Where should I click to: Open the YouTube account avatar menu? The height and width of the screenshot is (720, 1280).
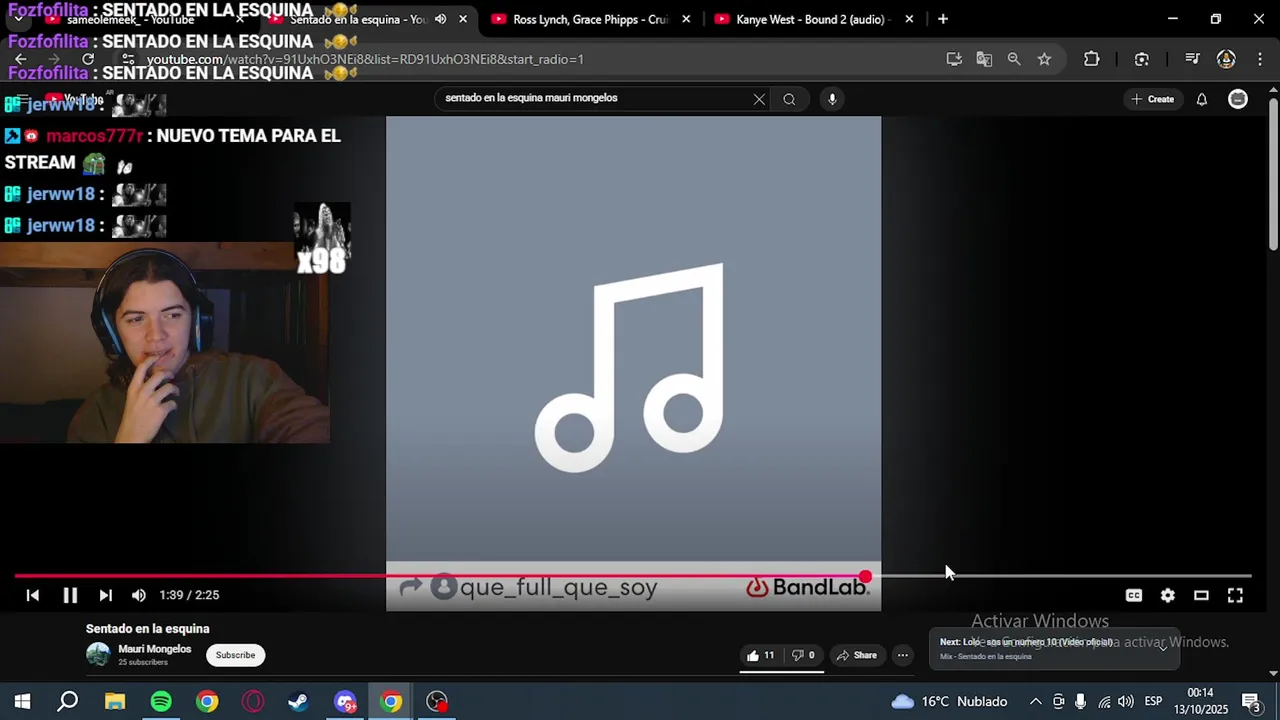[1238, 99]
